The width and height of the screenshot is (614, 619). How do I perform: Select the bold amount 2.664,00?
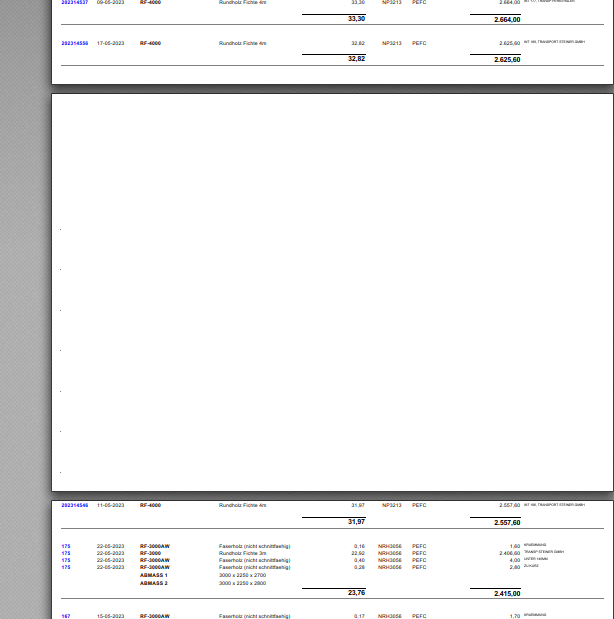507,20
